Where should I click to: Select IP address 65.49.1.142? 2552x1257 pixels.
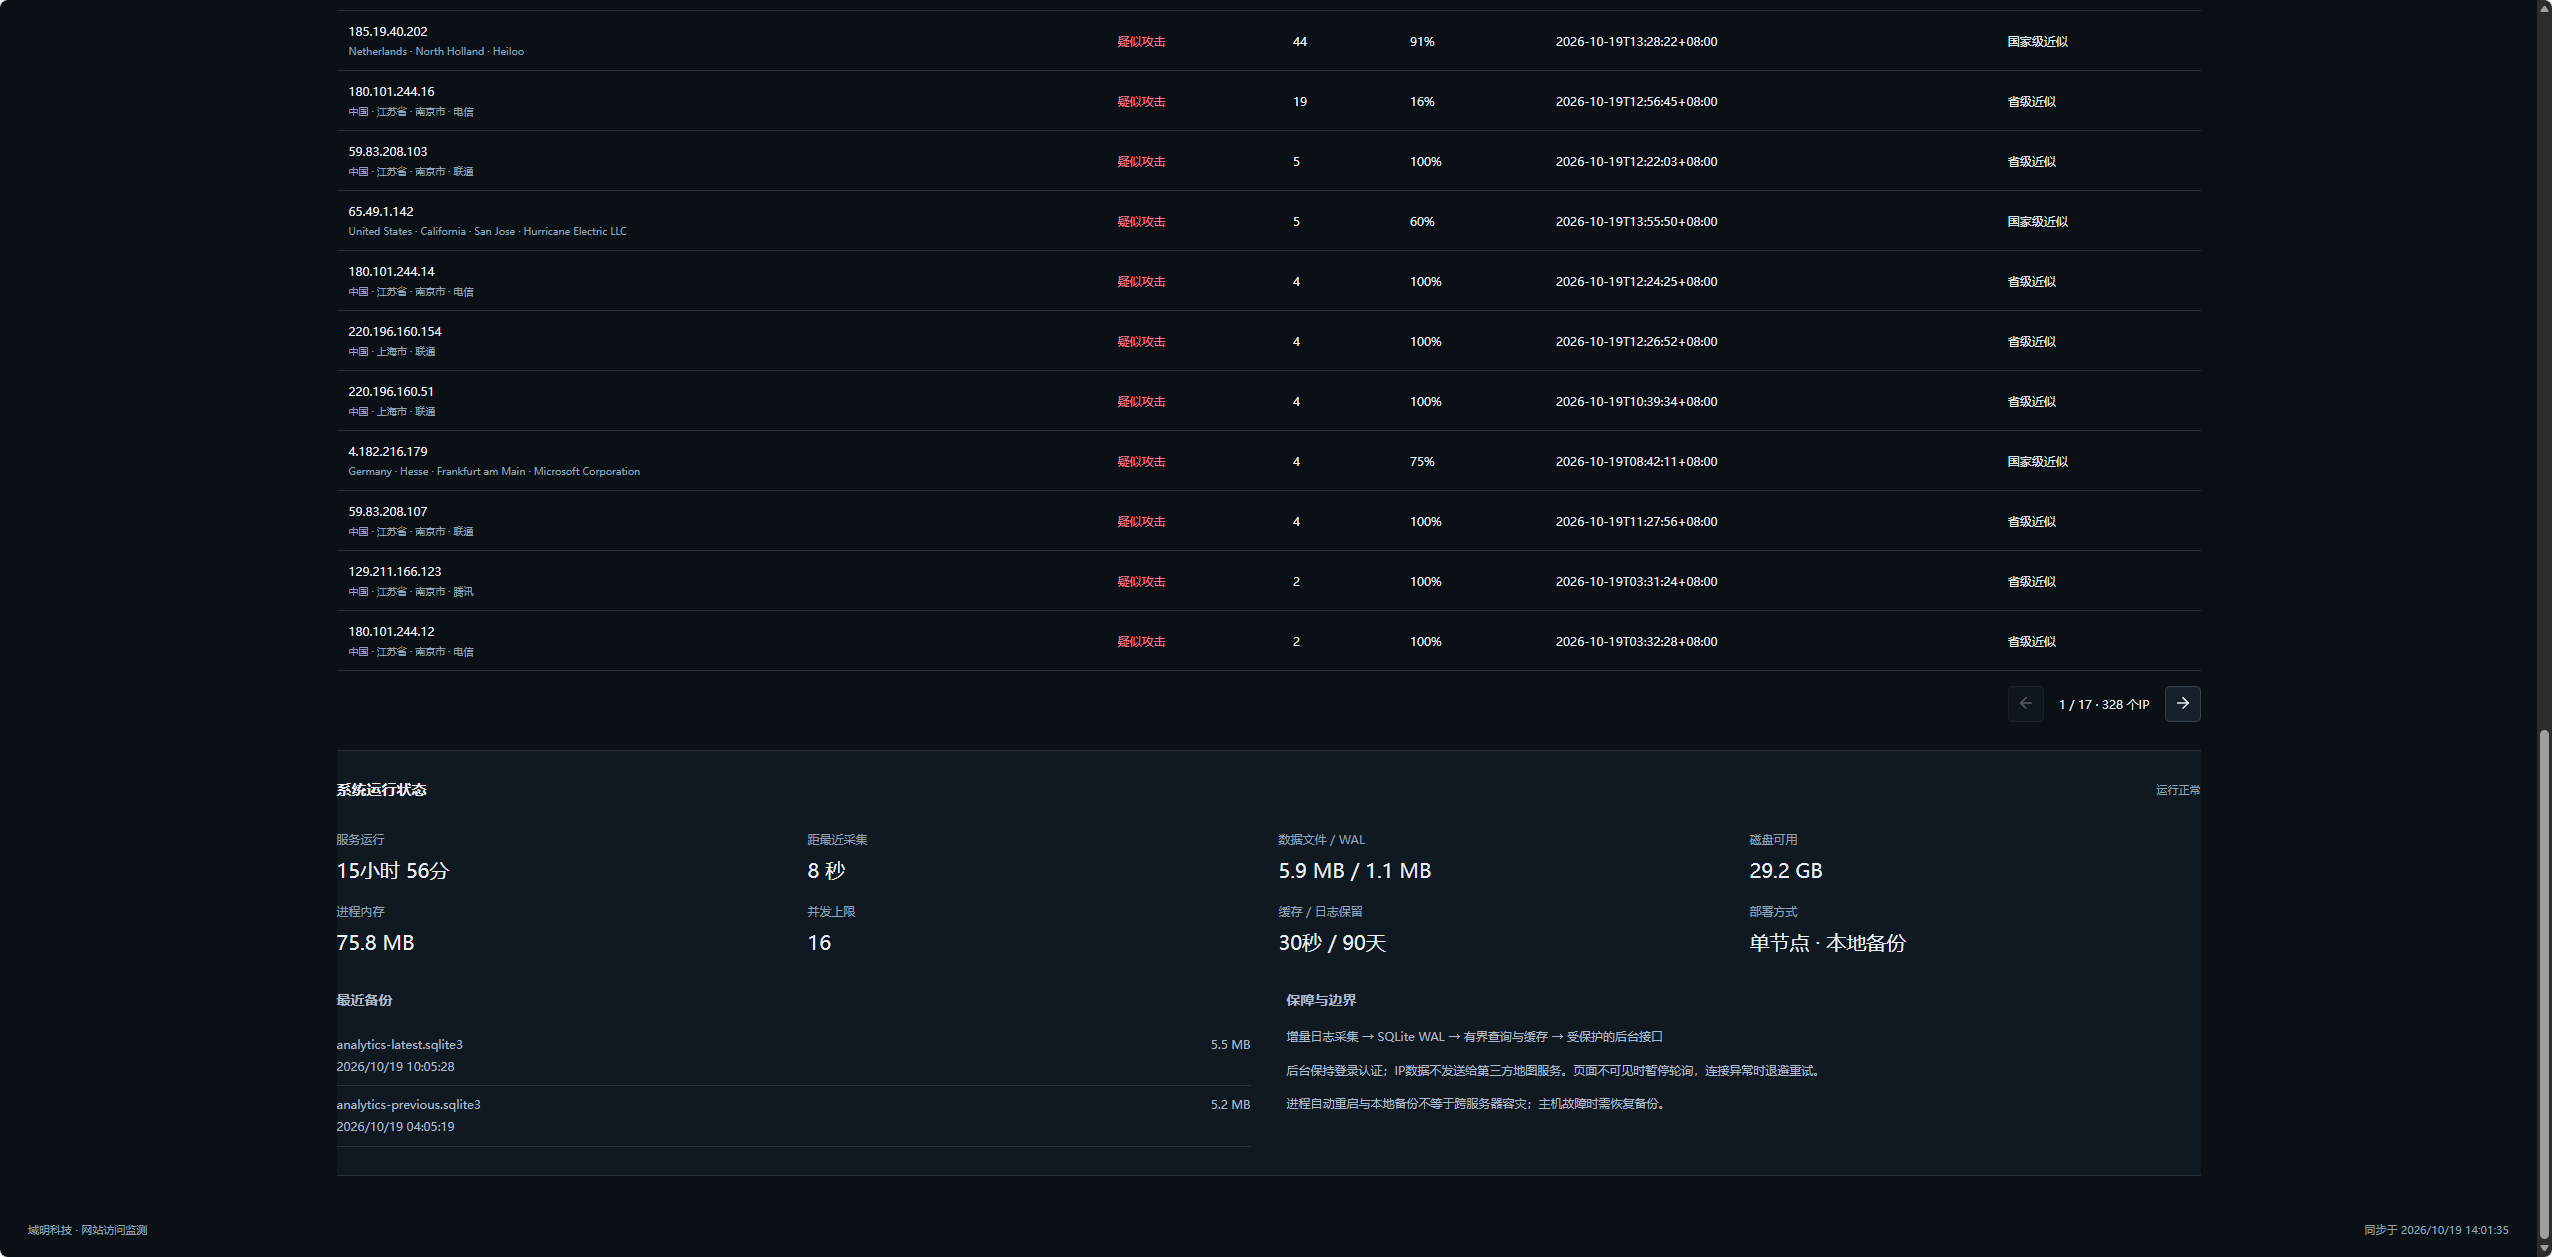[x=381, y=212]
